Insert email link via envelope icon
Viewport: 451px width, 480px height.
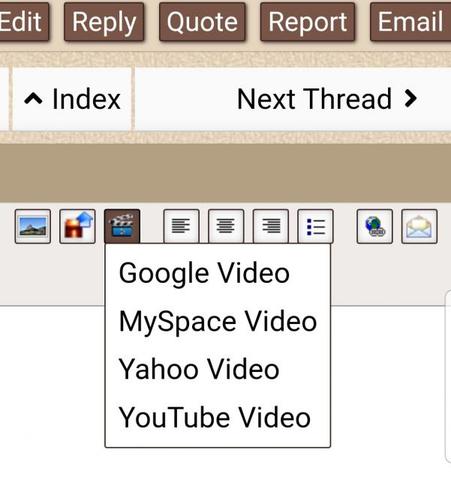(419, 226)
